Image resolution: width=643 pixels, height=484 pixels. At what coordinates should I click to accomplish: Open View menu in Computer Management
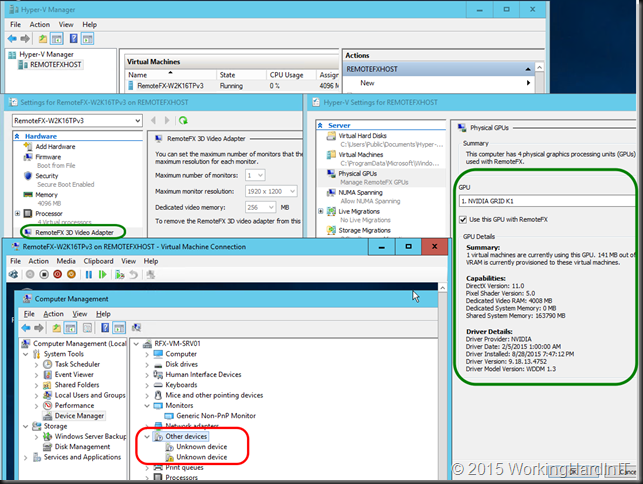pos(80,314)
